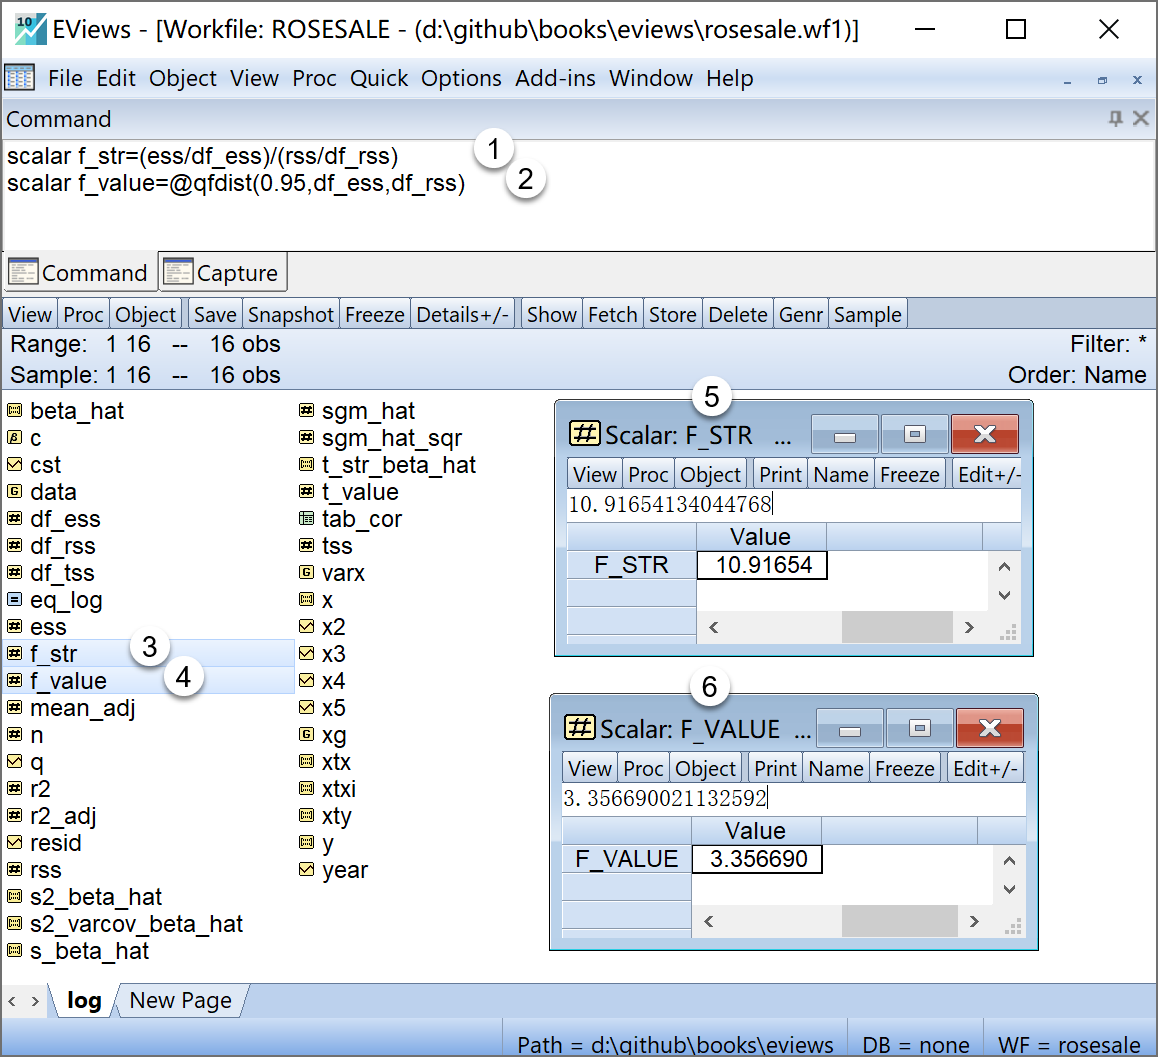
Task: Open Object dropdown in F_VALUE window
Action: pos(706,769)
